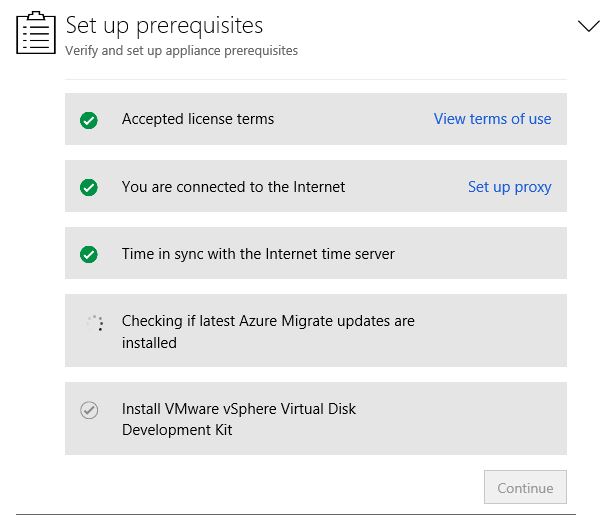The height and width of the screenshot is (525, 615).
Task: Click green check beside connected to Internet
Action: click(x=89, y=187)
